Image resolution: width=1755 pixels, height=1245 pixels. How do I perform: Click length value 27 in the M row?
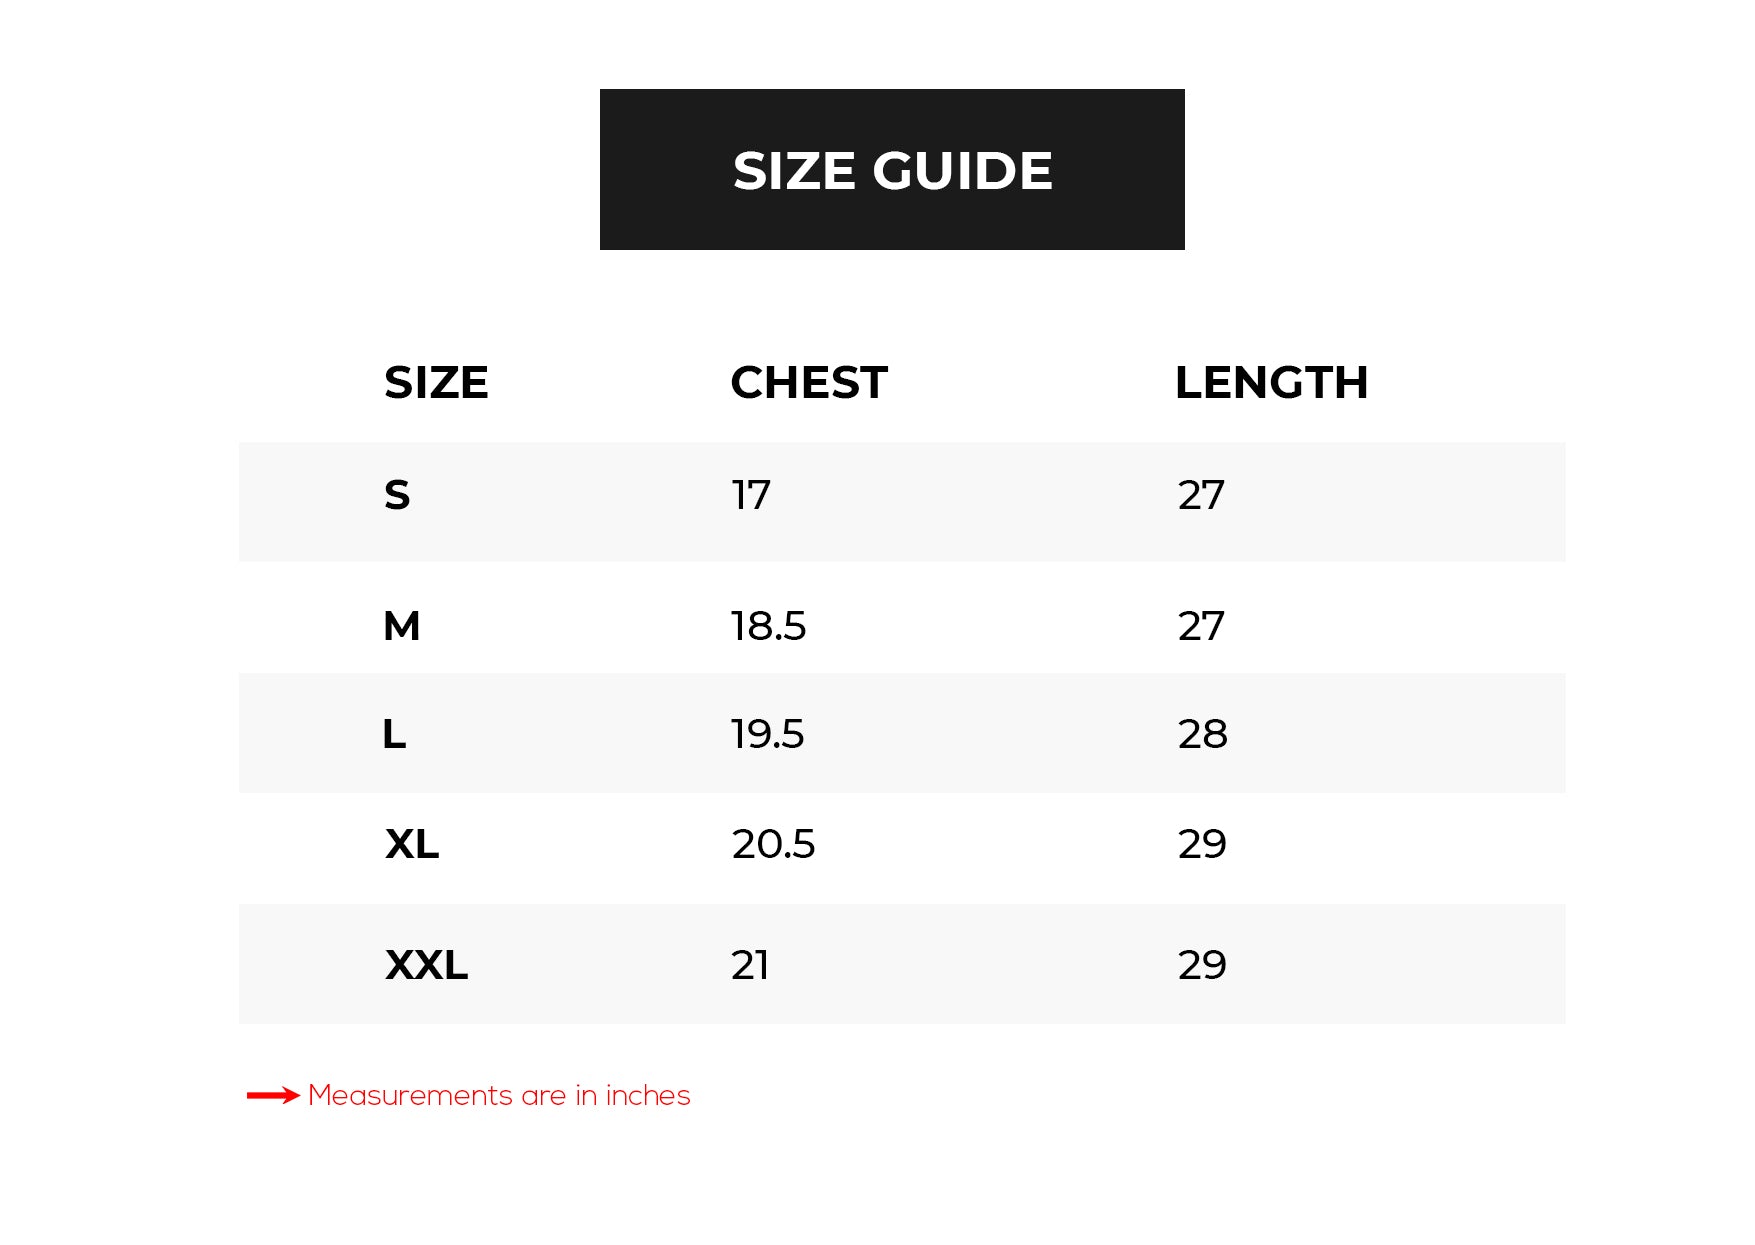[1201, 626]
